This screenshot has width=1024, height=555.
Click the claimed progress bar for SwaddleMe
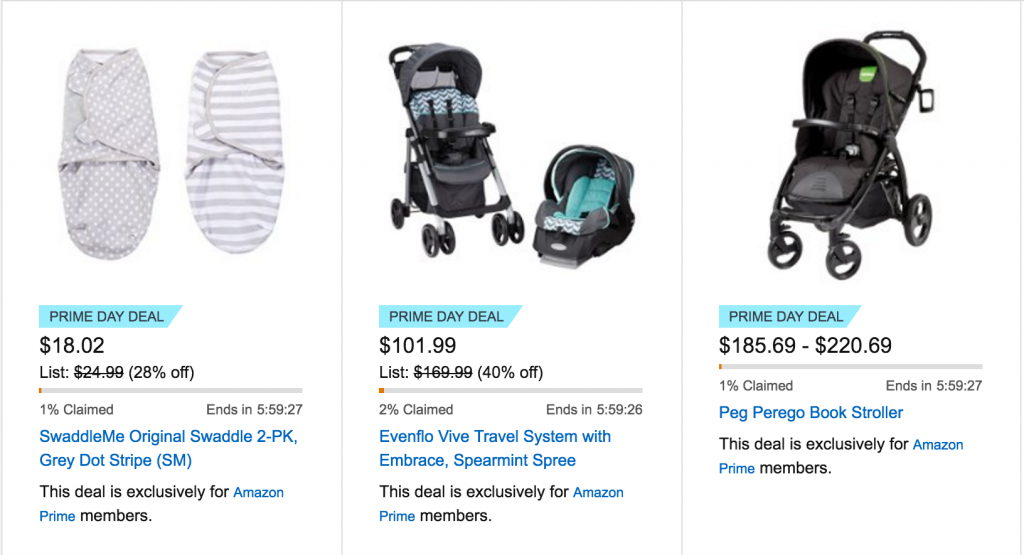171,390
